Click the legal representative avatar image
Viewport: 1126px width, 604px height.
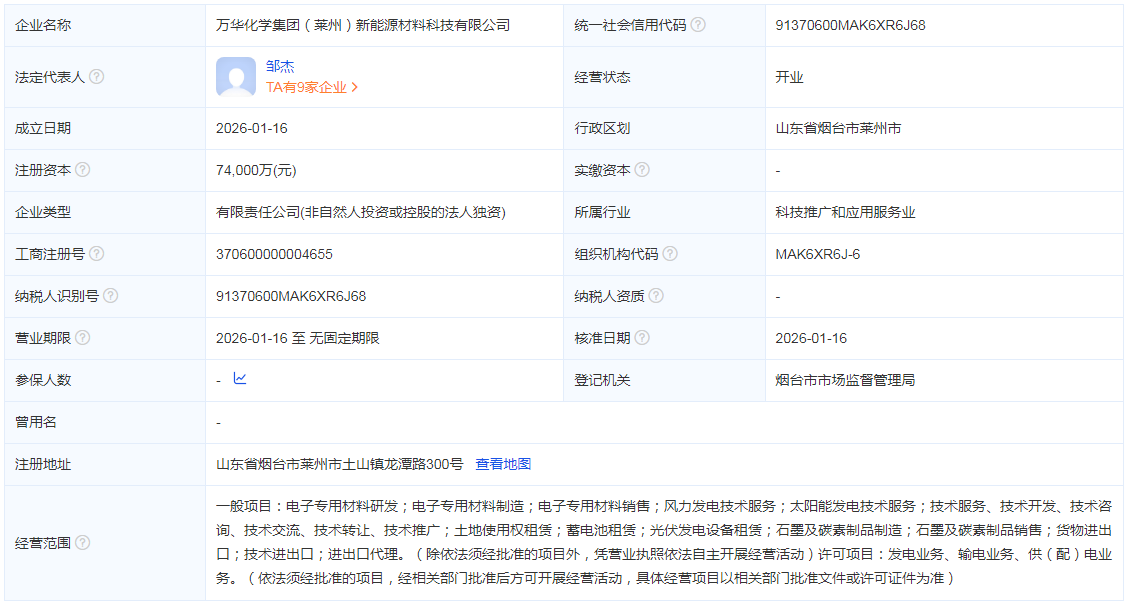pyautogui.click(x=236, y=77)
